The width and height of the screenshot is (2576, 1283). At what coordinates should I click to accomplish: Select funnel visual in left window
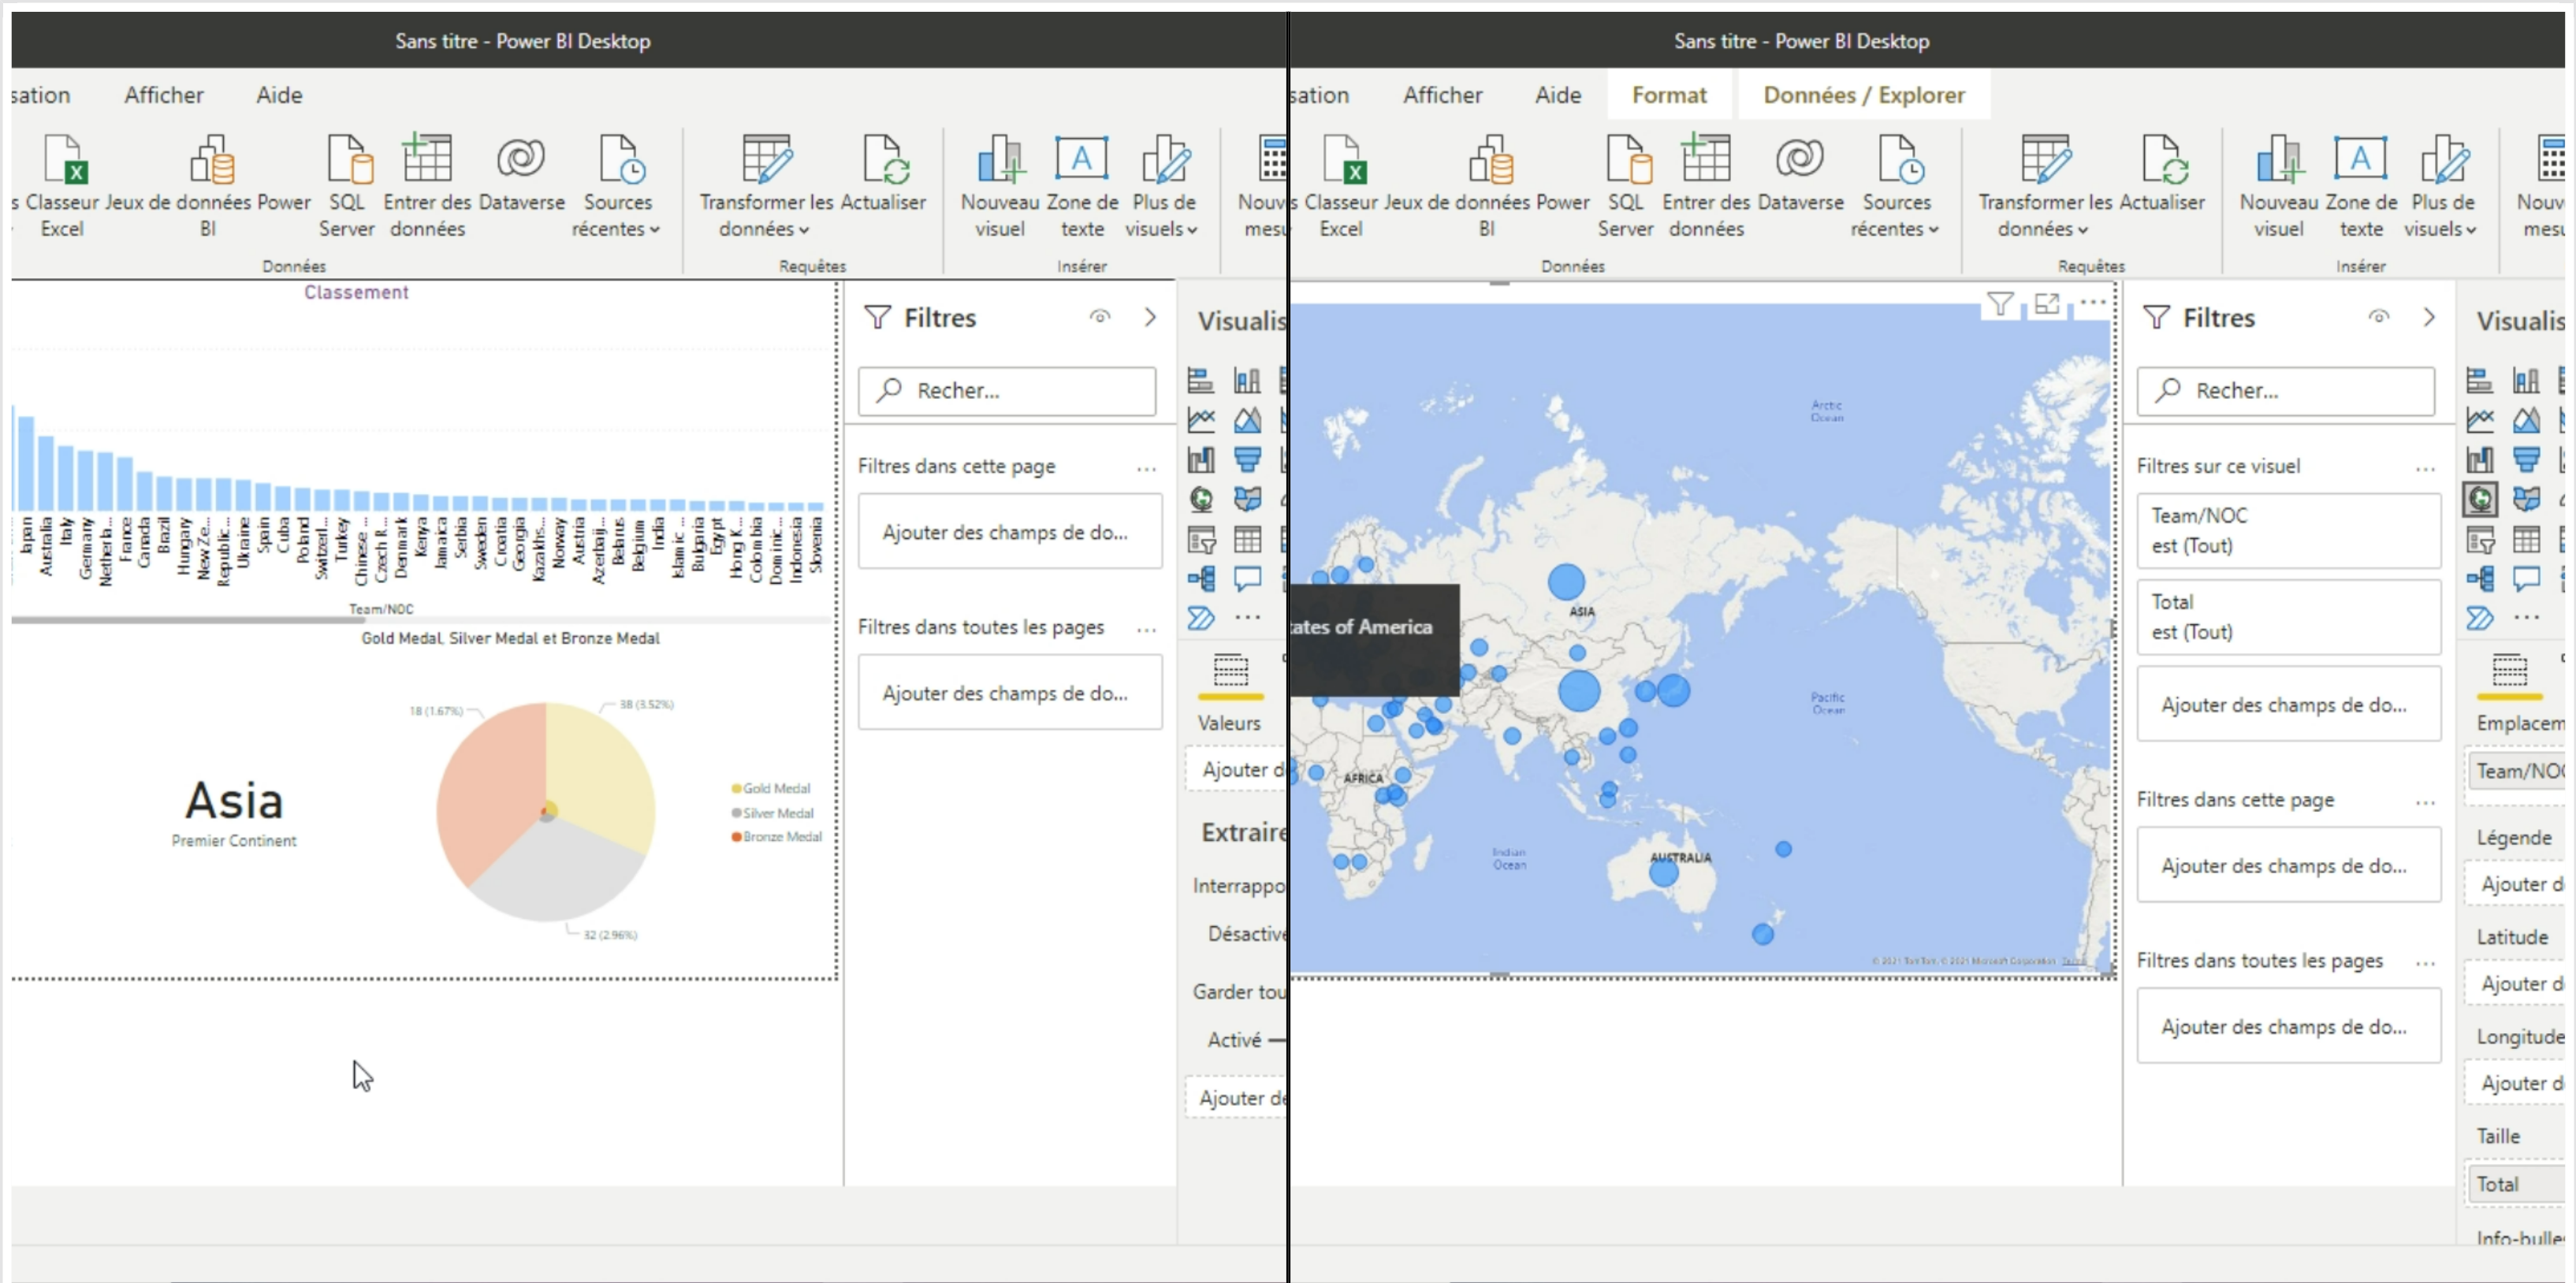coord(1247,460)
